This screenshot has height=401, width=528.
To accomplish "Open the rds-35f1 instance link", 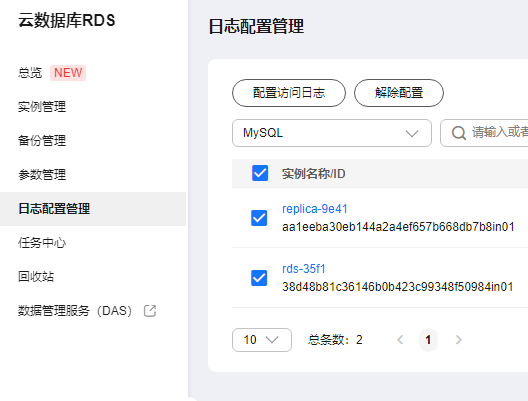I will [x=304, y=269].
